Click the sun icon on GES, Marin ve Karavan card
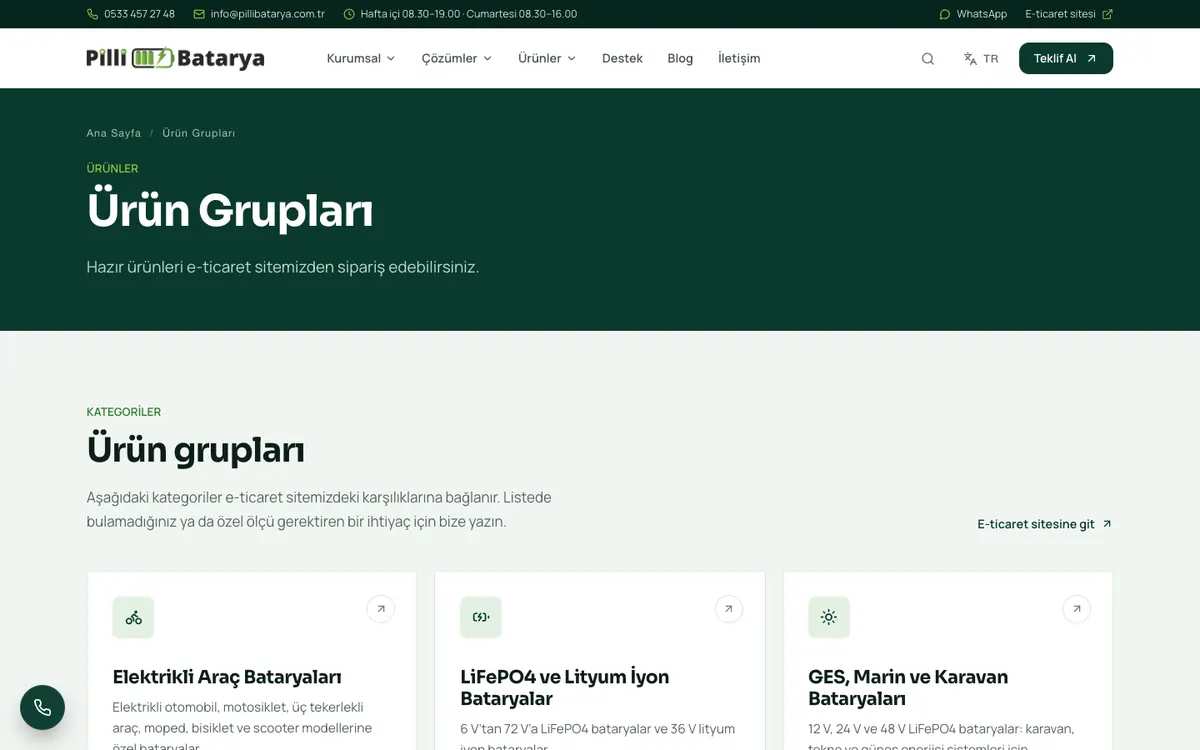Viewport: 1200px width, 750px height. [x=829, y=618]
